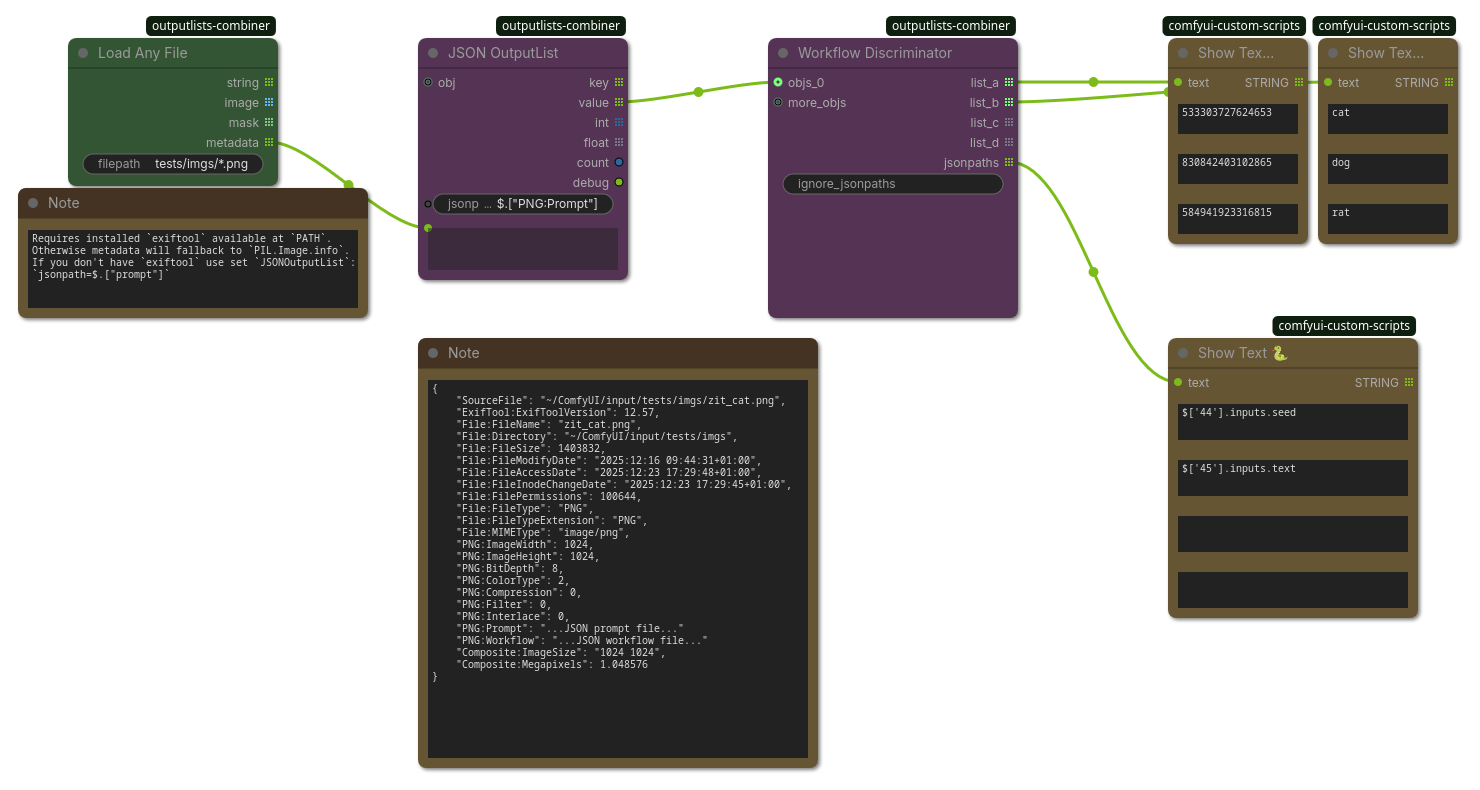Image resolution: width=1480 pixels, height=790 pixels.
Task: Click the list_c output slot
Action: coord(1009,123)
